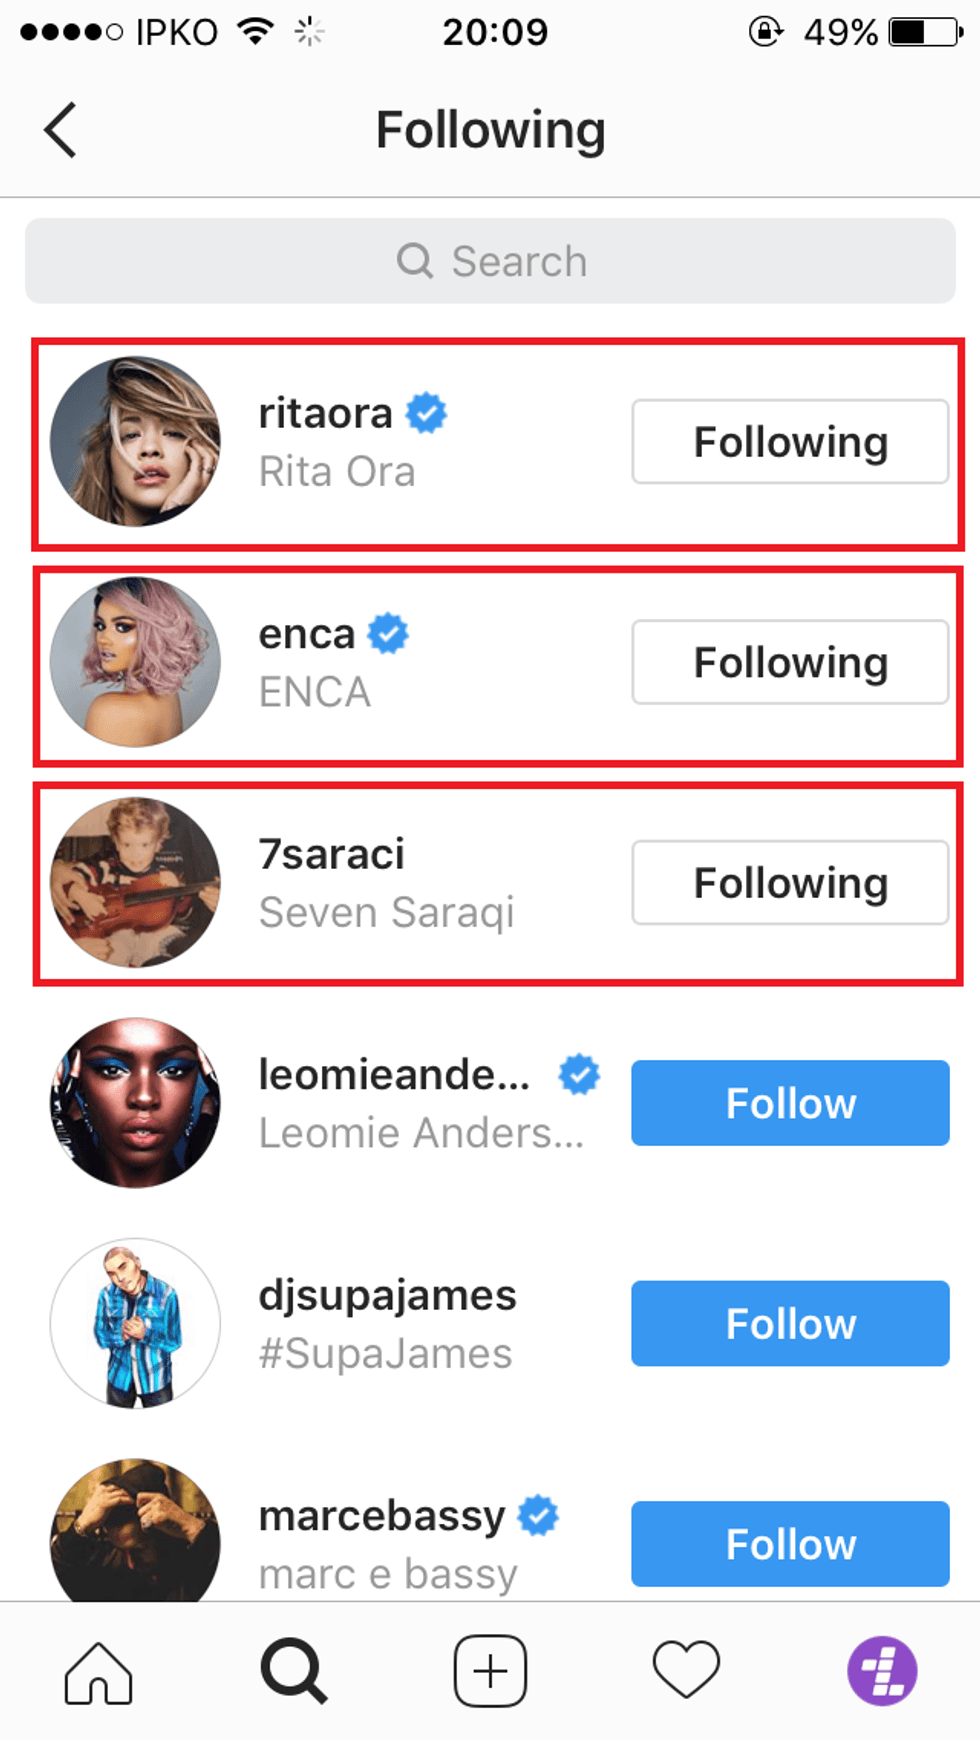
Task: Open enca profile picture
Action: (x=135, y=661)
